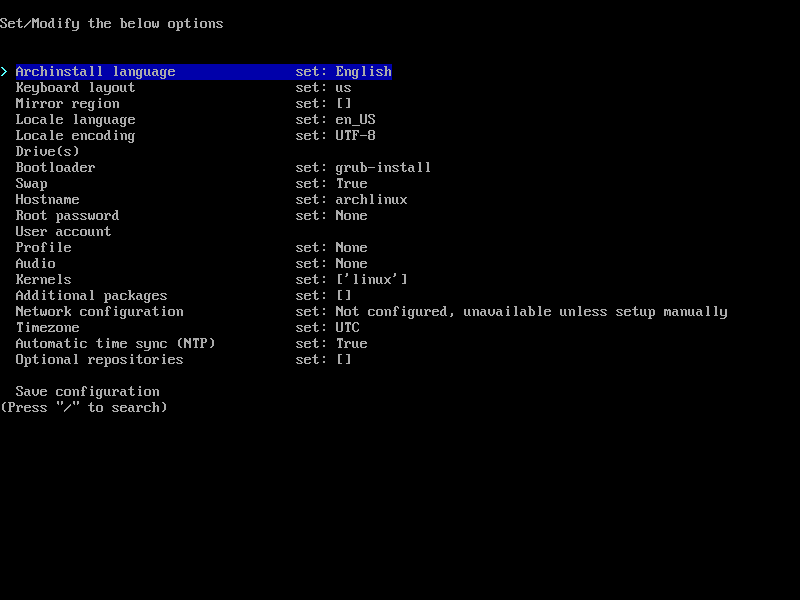Click the 'Set/Modify the below options' heading
This screenshot has height=600, width=800.
pyautogui.click(x=112, y=24)
